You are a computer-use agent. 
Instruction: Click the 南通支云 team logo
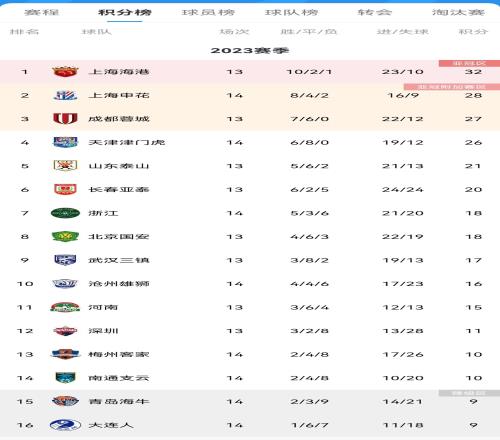[65, 378]
